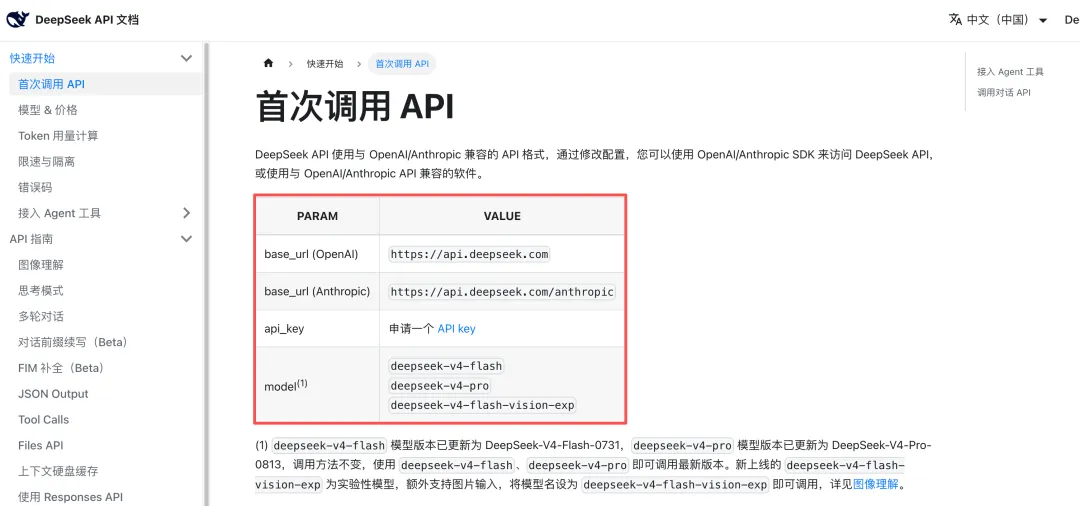Viewport: 1080px width, 506px height.
Task: Click the 首次调用 API page heading
Action: (355, 108)
